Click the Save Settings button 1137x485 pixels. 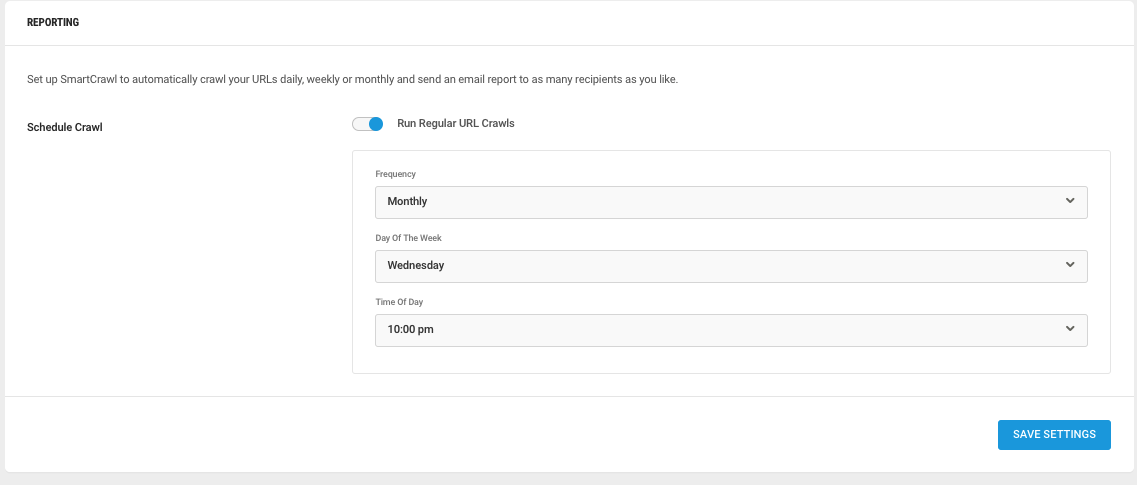(1054, 434)
